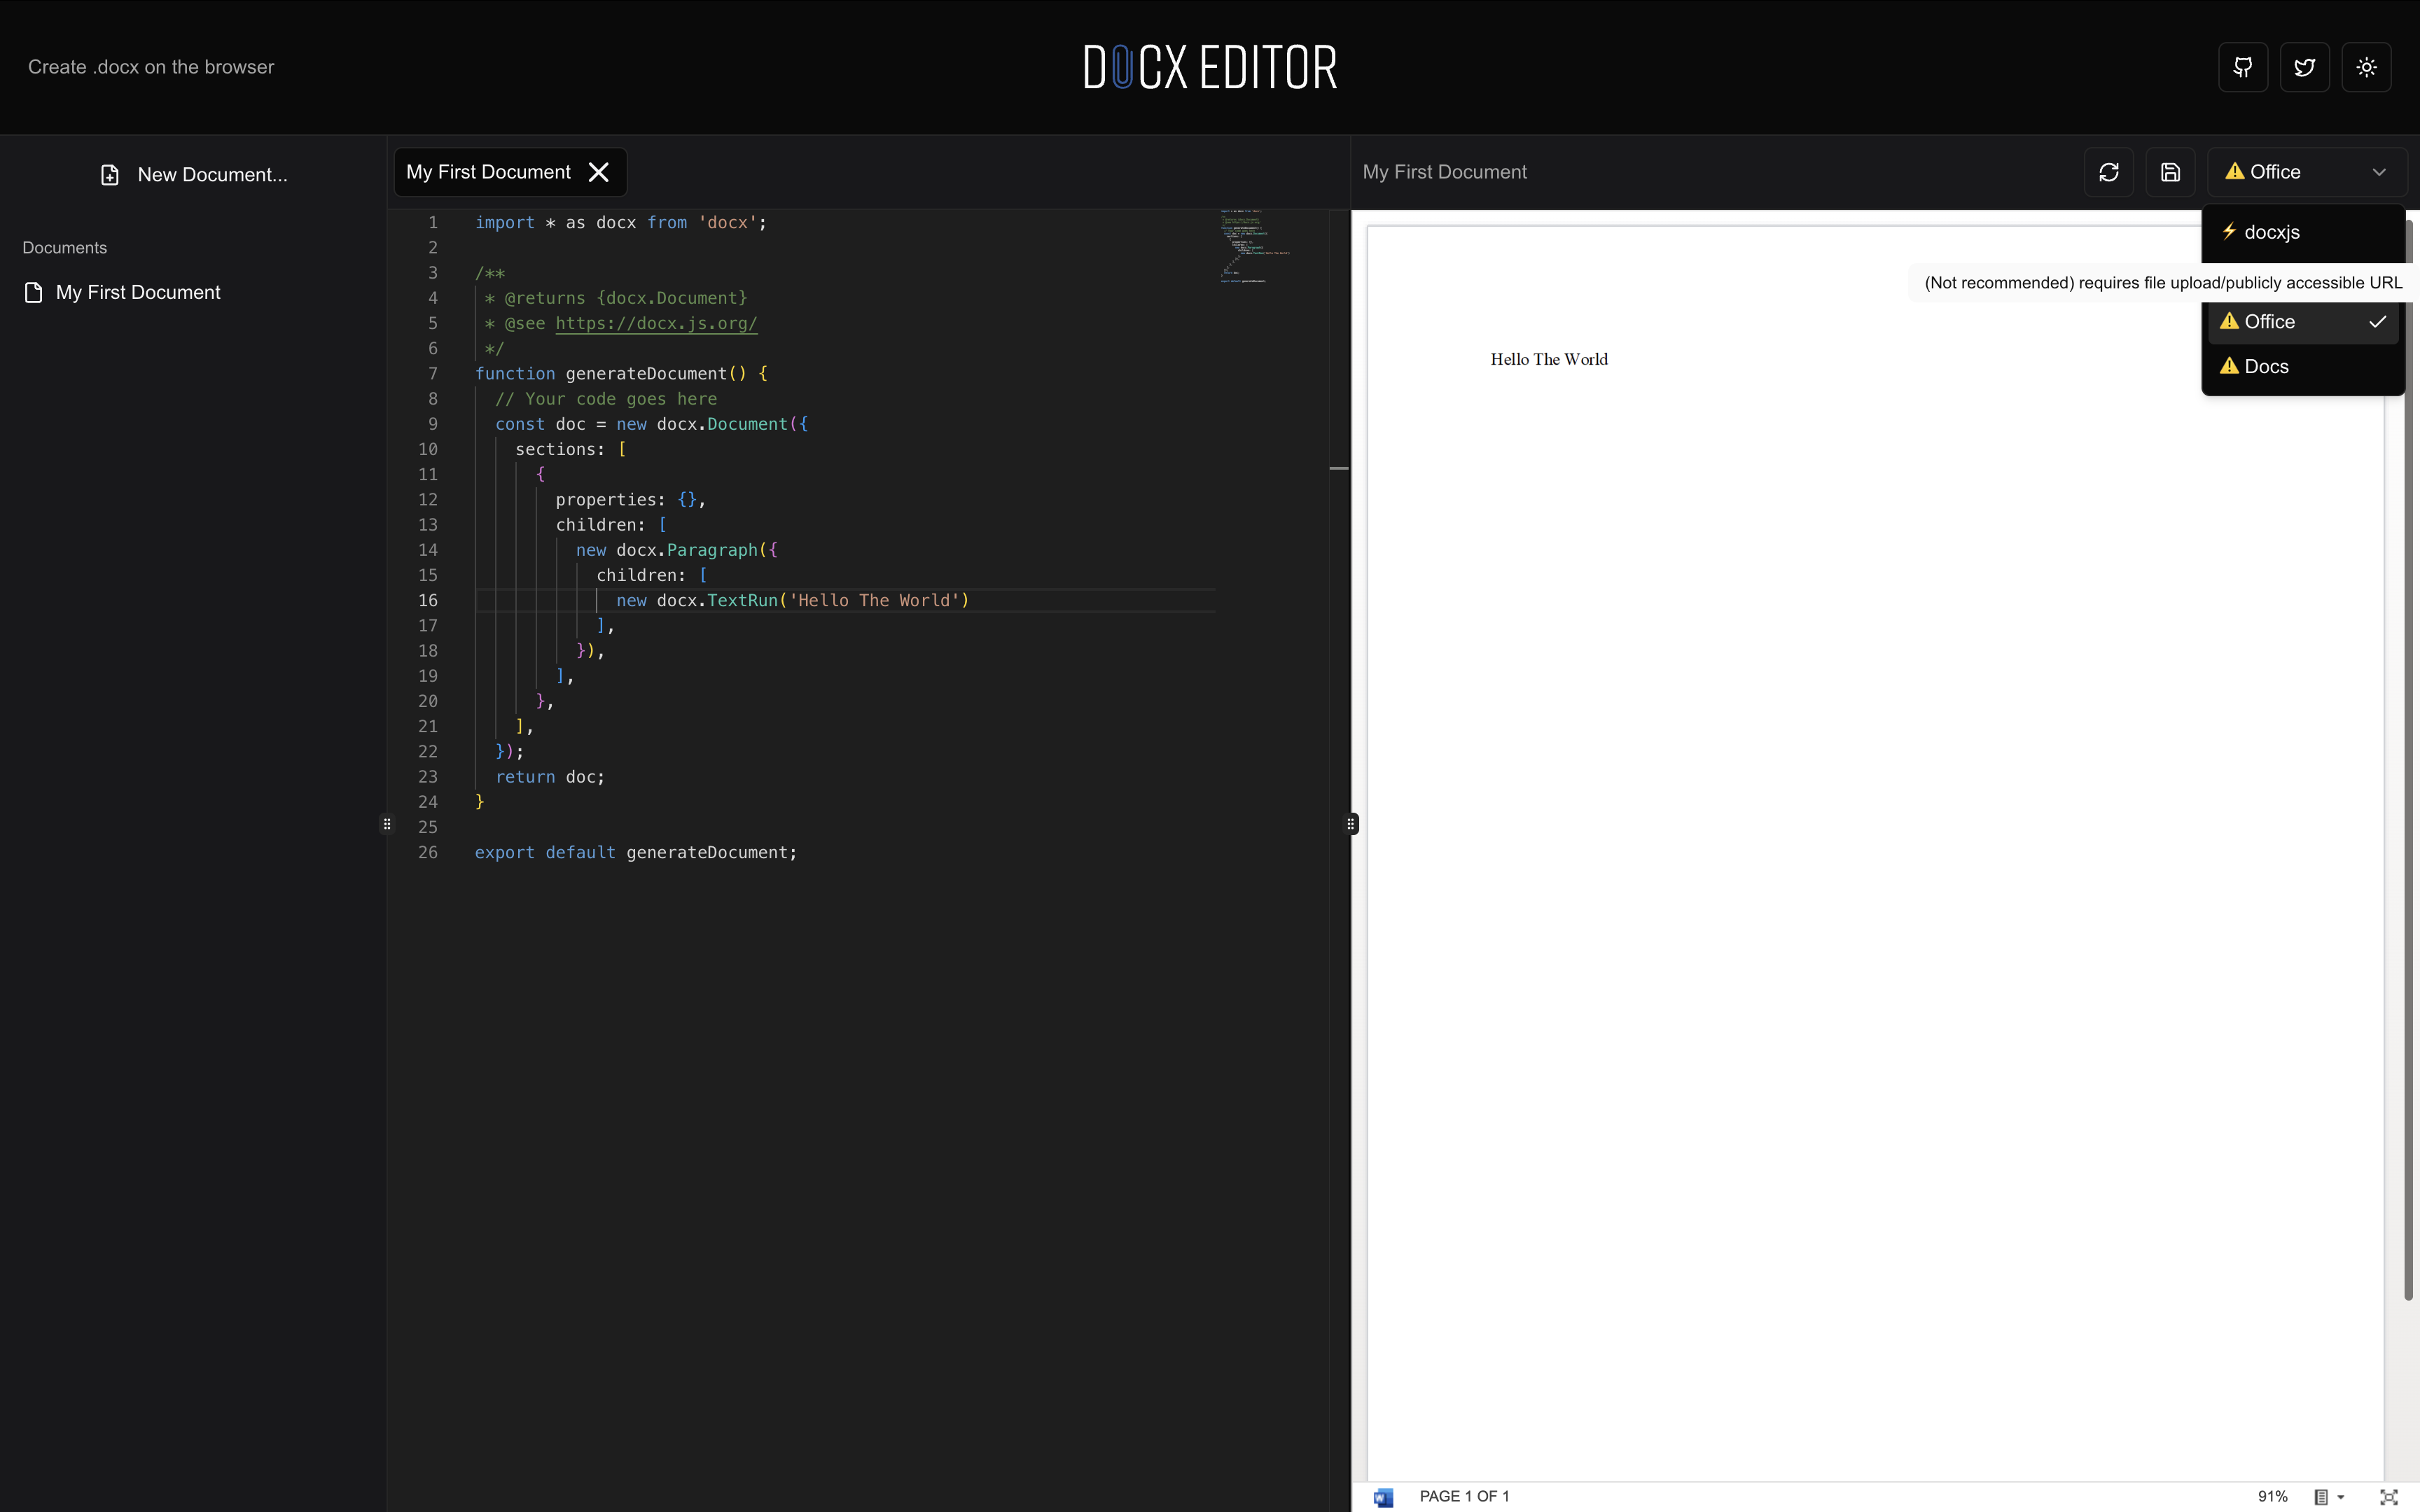Create a New Document

(x=194, y=175)
